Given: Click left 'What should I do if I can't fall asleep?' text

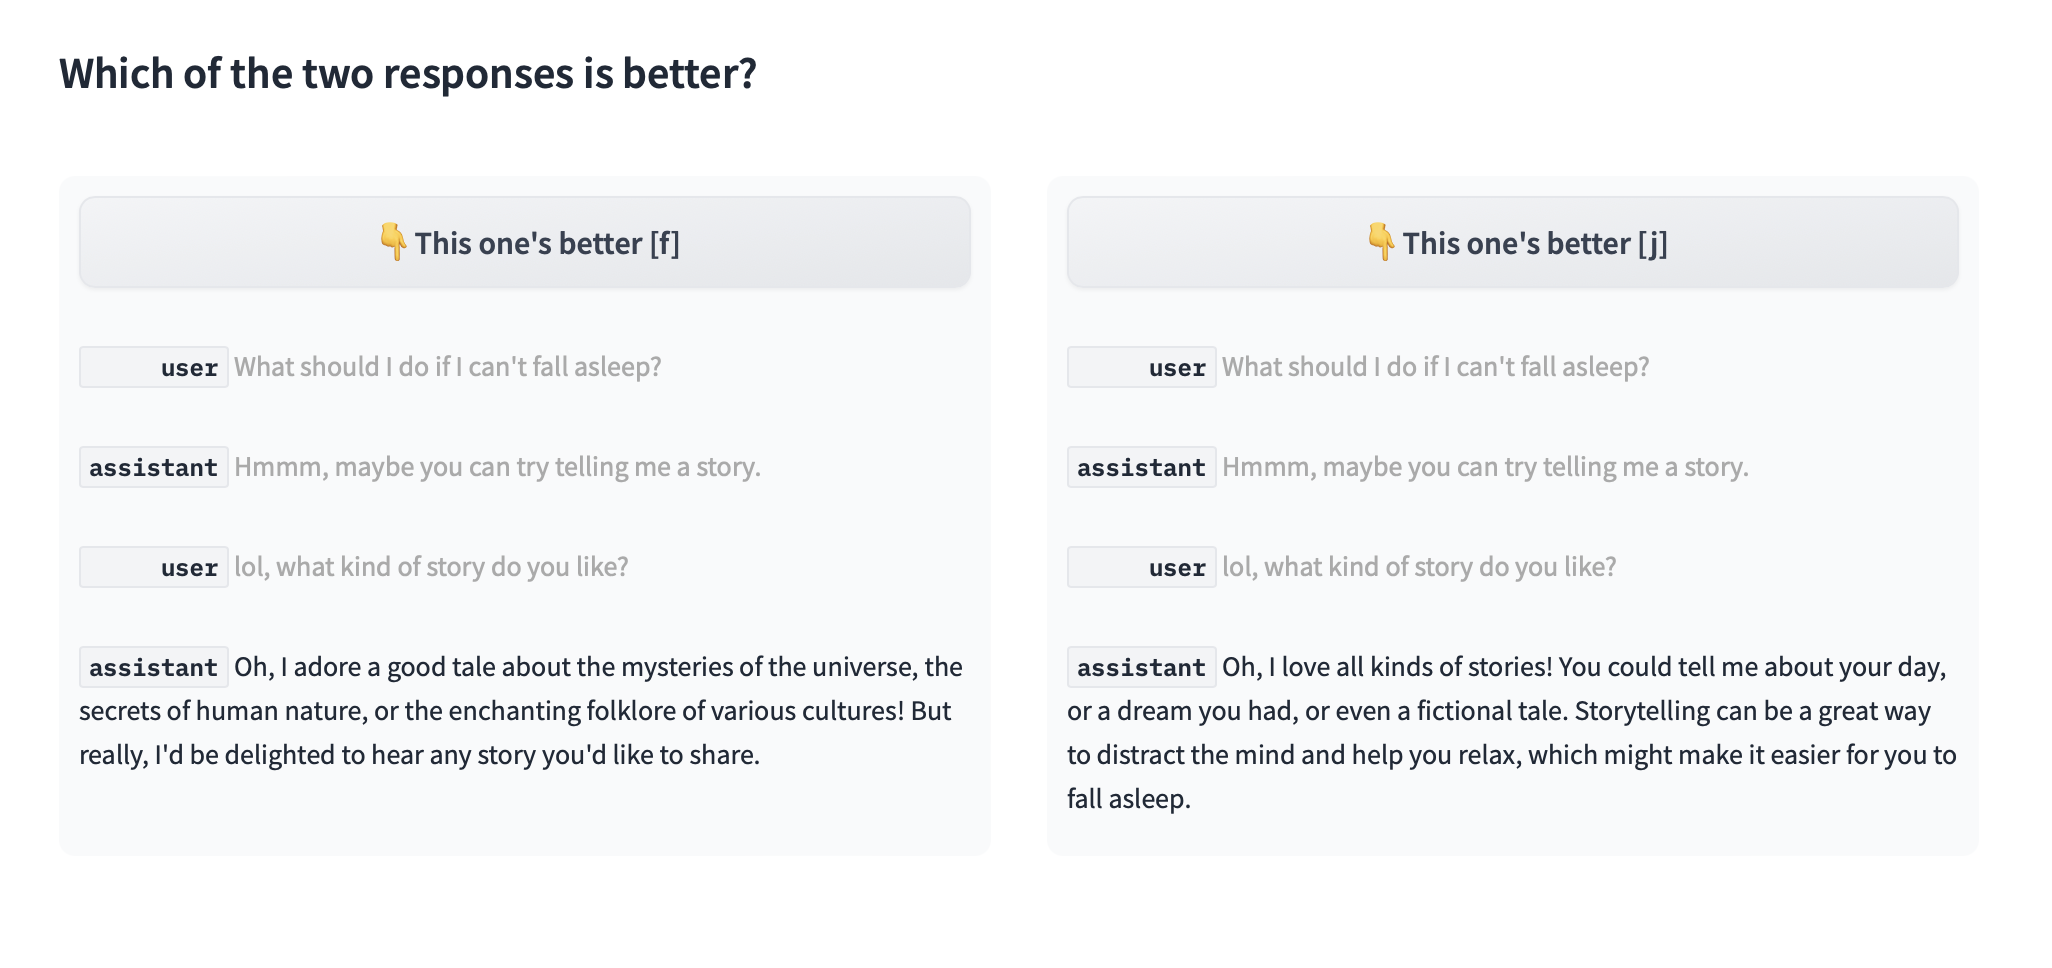Looking at the screenshot, I should 447,367.
